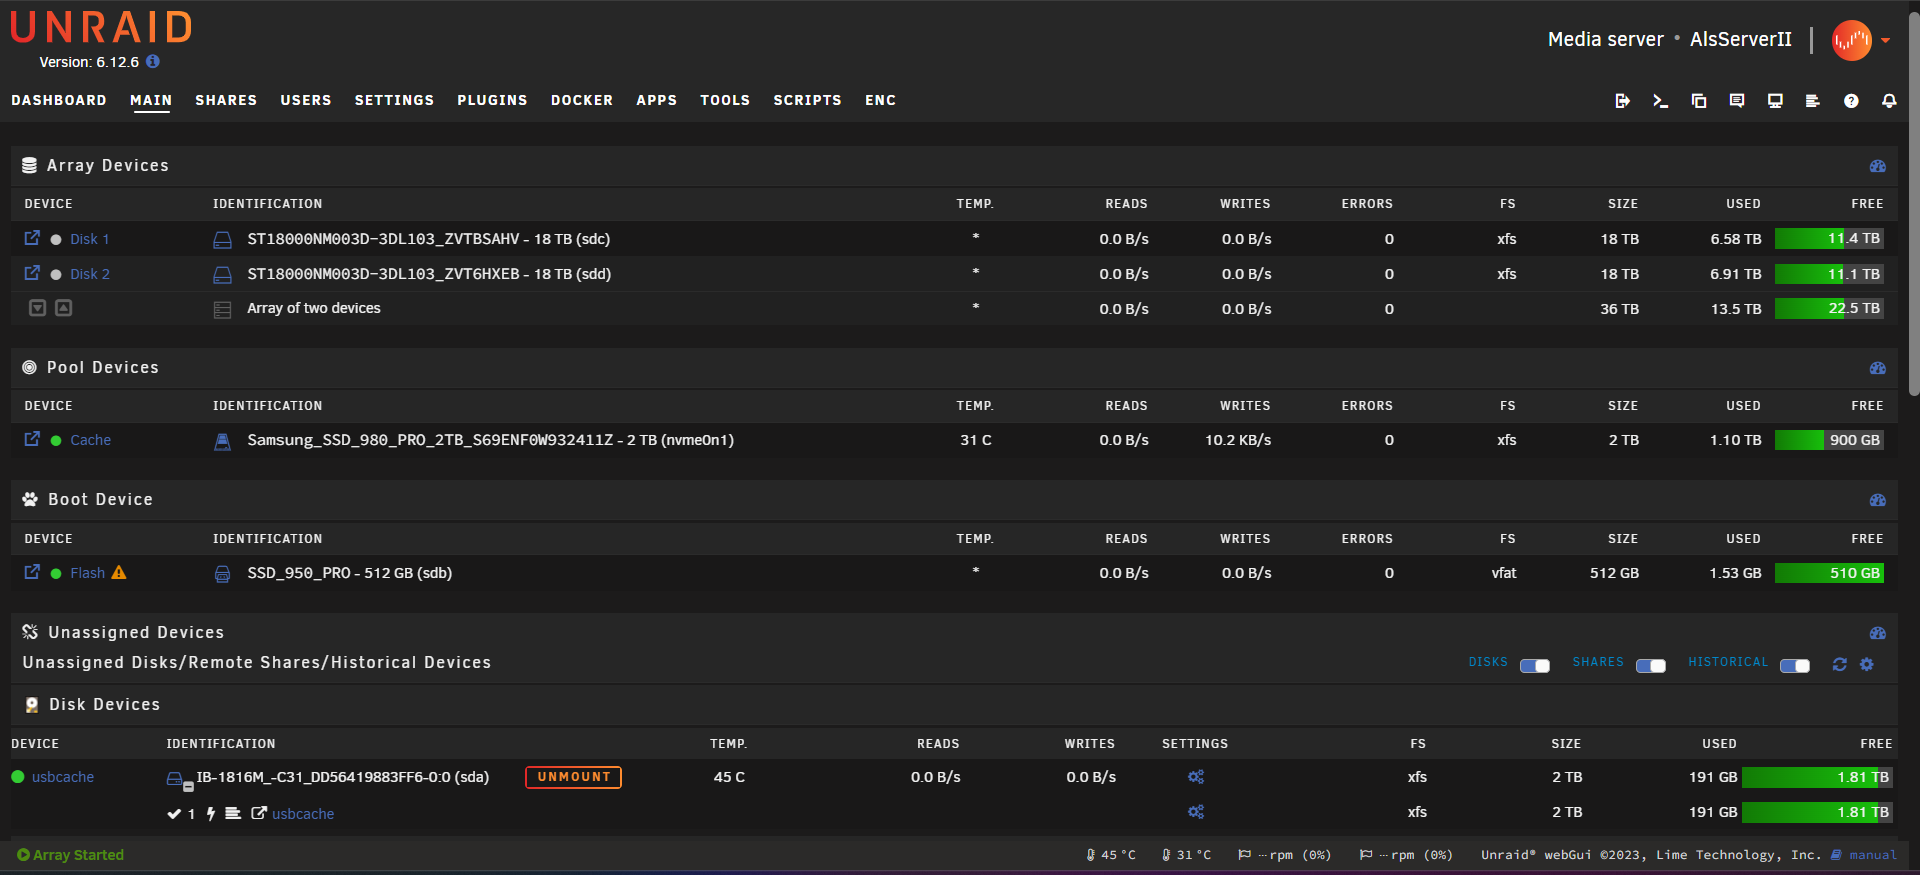This screenshot has width=1920, height=875.
Task: Expand usbcache partitions via drive icon
Action: 179,780
